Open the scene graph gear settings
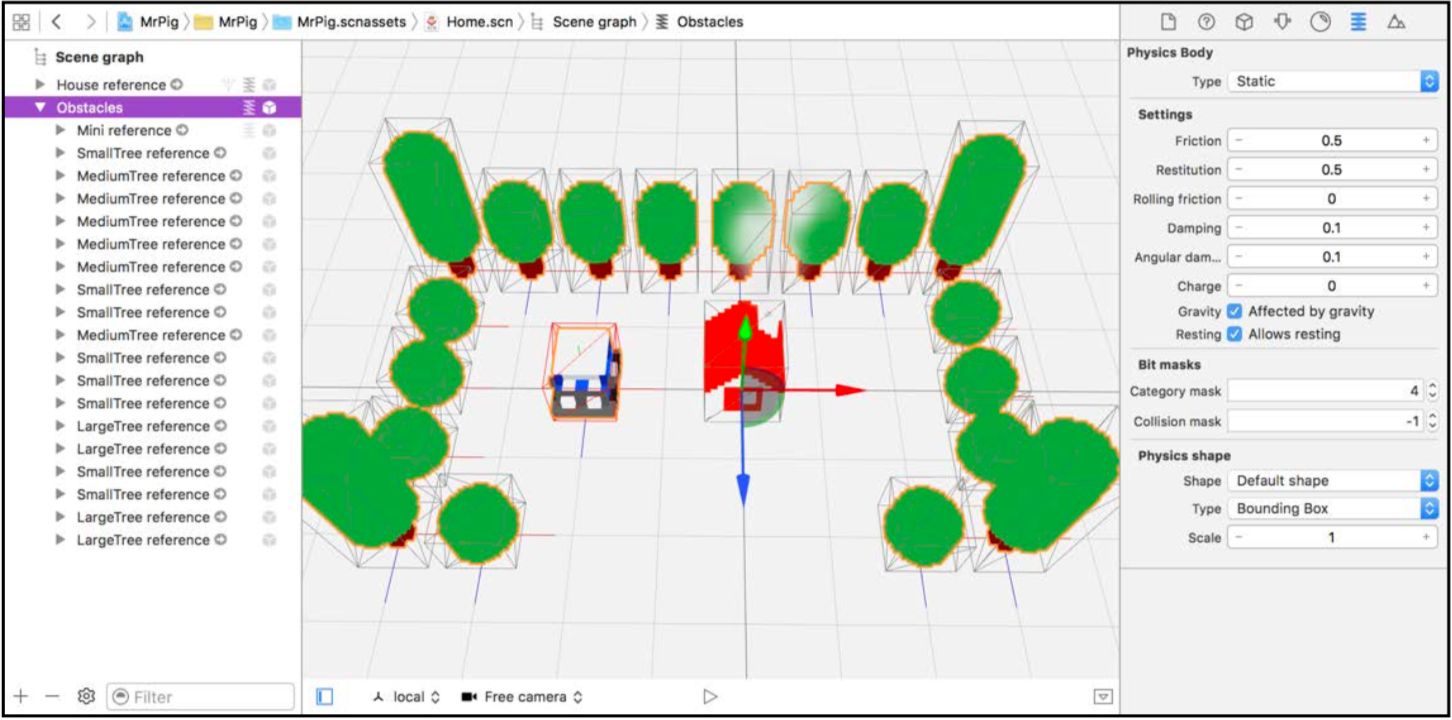This screenshot has height=720, width=1452. (x=86, y=696)
